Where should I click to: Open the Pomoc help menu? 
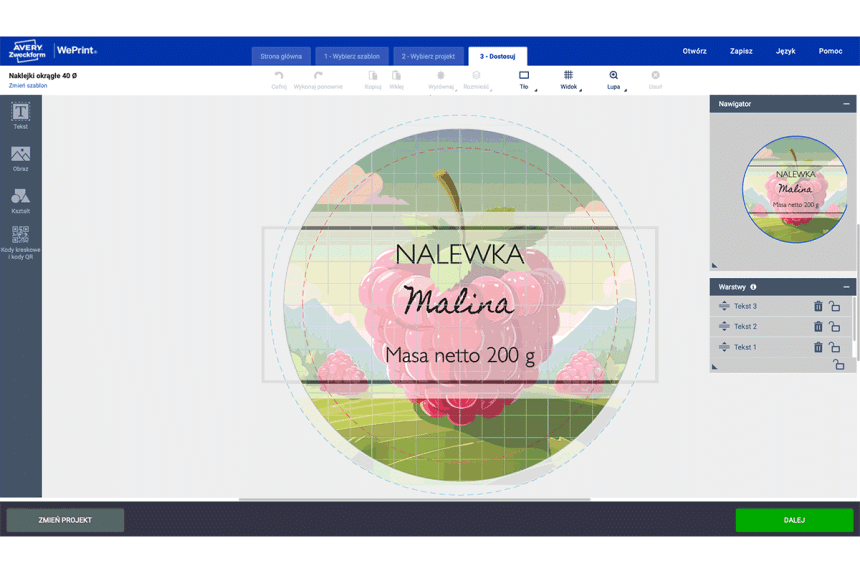[x=830, y=51]
